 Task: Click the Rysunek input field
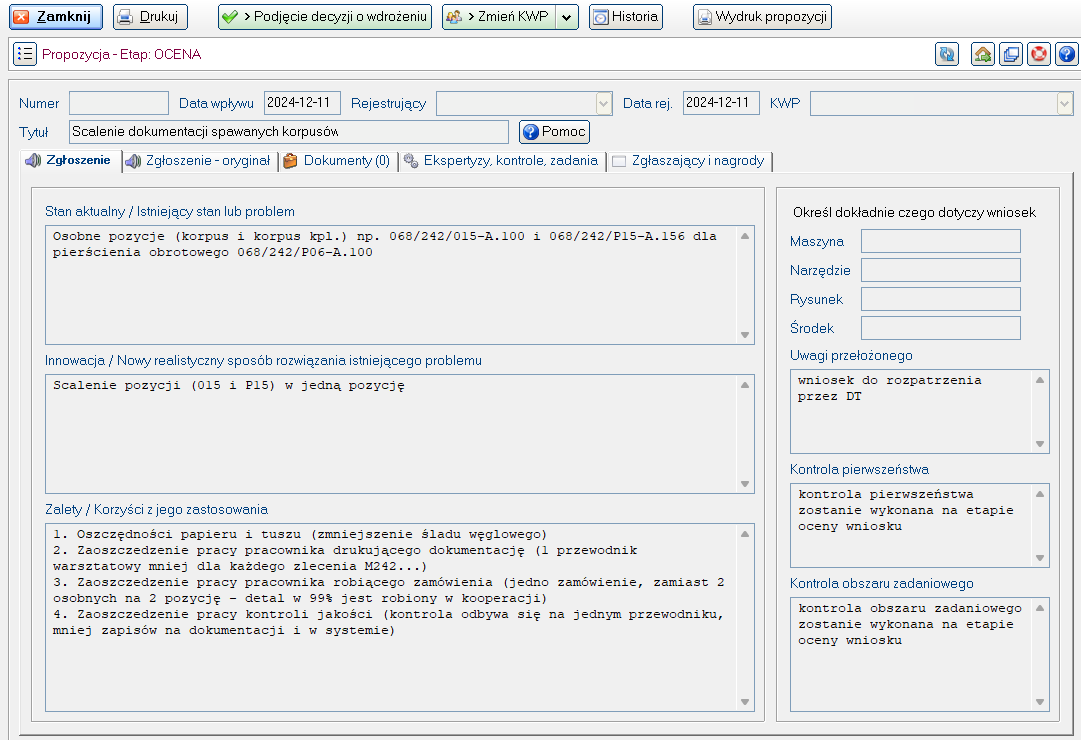pos(940,299)
